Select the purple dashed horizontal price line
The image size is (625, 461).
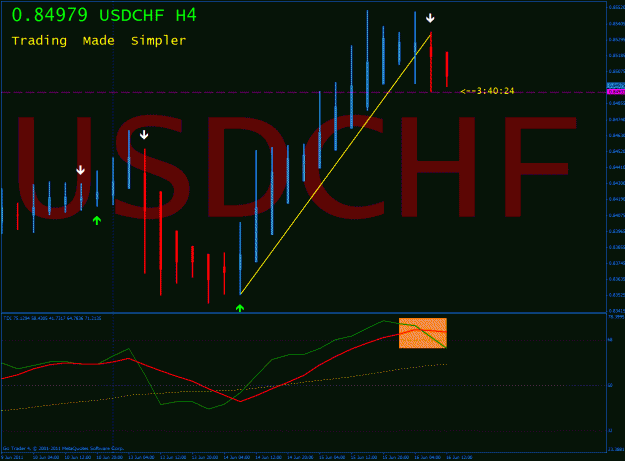[x=304, y=92]
